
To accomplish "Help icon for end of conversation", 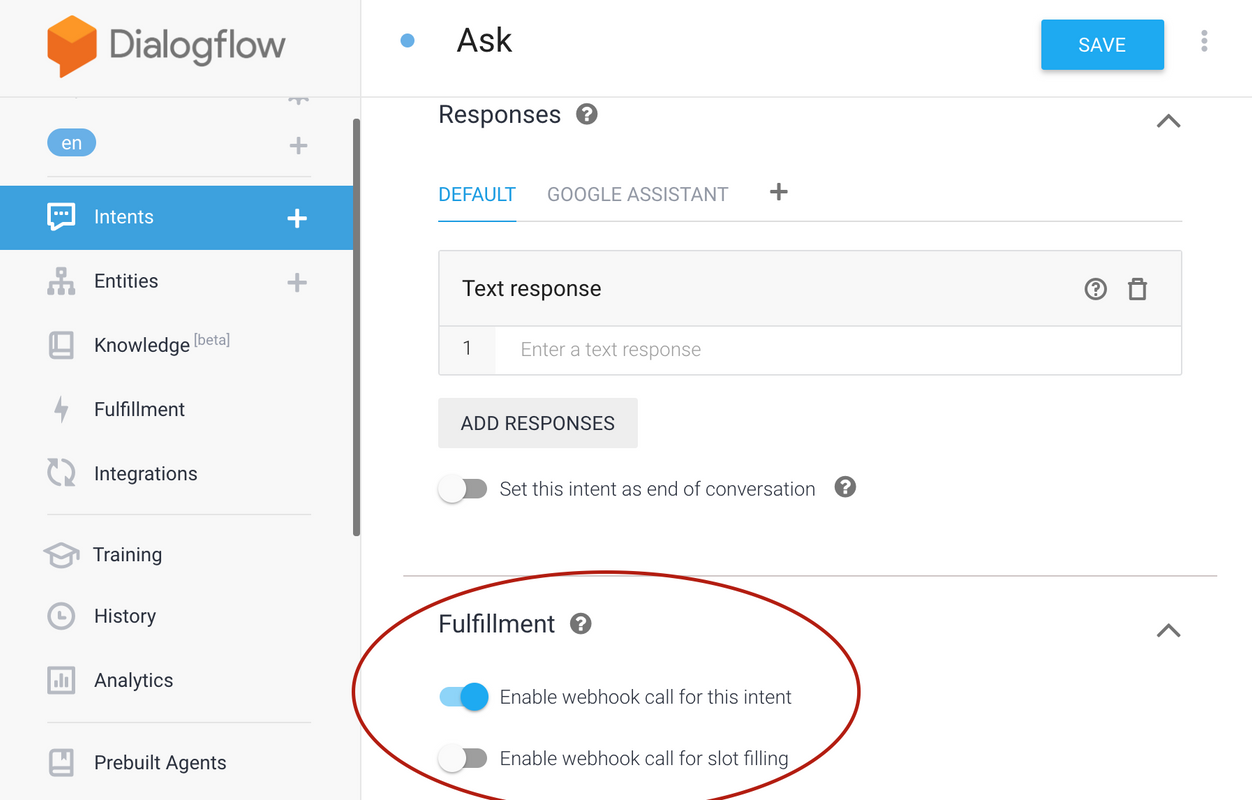I will [845, 488].
